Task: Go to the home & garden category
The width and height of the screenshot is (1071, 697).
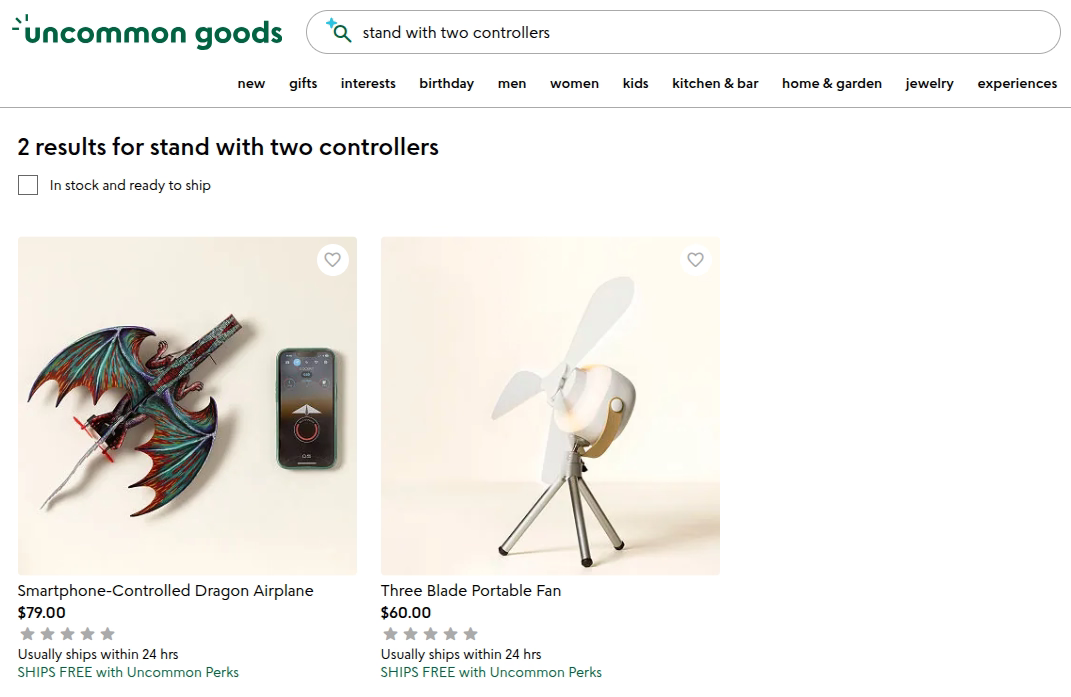Action: pyautogui.click(x=832, y=83)
